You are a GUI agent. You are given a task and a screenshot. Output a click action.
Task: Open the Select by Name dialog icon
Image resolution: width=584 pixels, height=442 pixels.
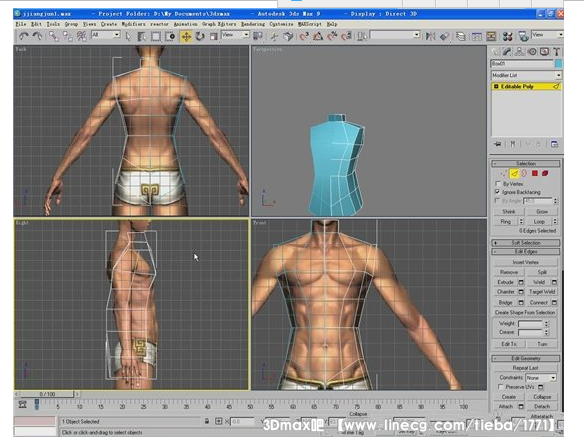coord(142,36)
